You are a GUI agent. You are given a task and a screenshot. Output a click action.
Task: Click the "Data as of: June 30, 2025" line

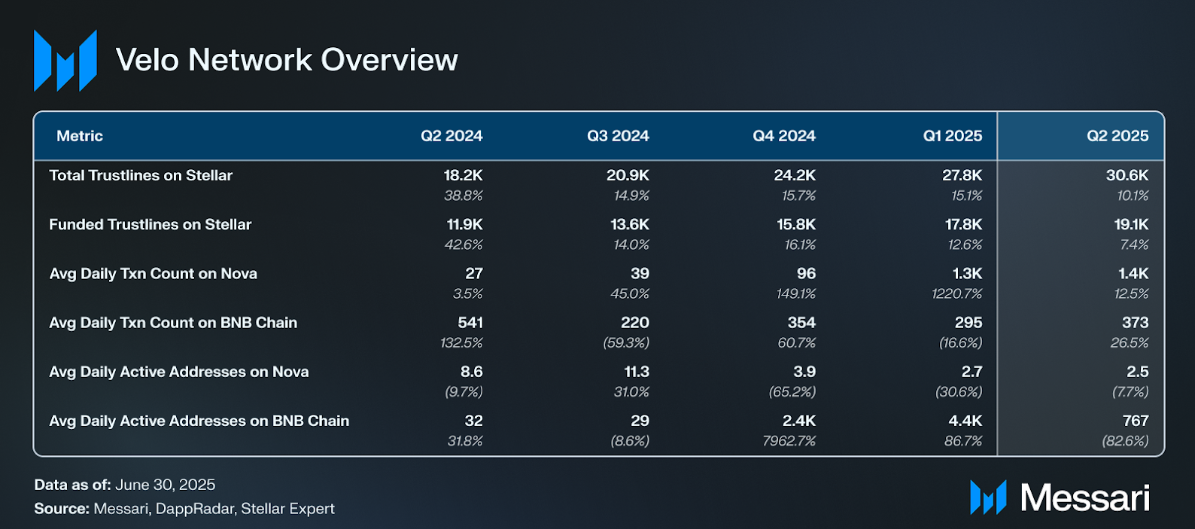pyautogui.click(x=125, y=485)
